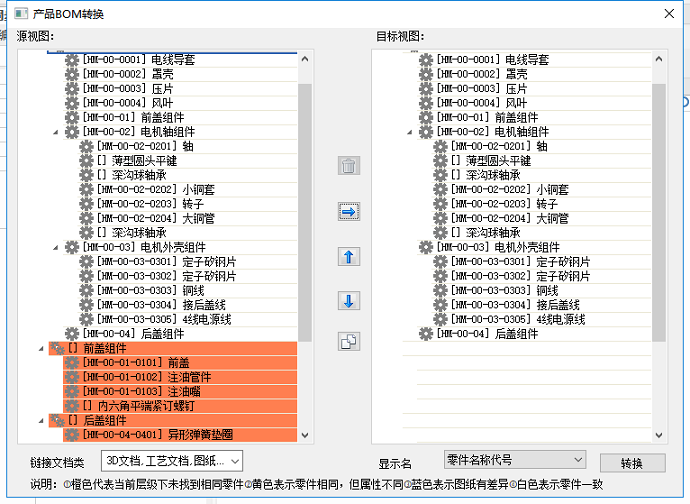The image size is (690, 504).
Task: Click gear icon of [HM-00-04] 后盖组件 in target view
Action: pos(426,334)
